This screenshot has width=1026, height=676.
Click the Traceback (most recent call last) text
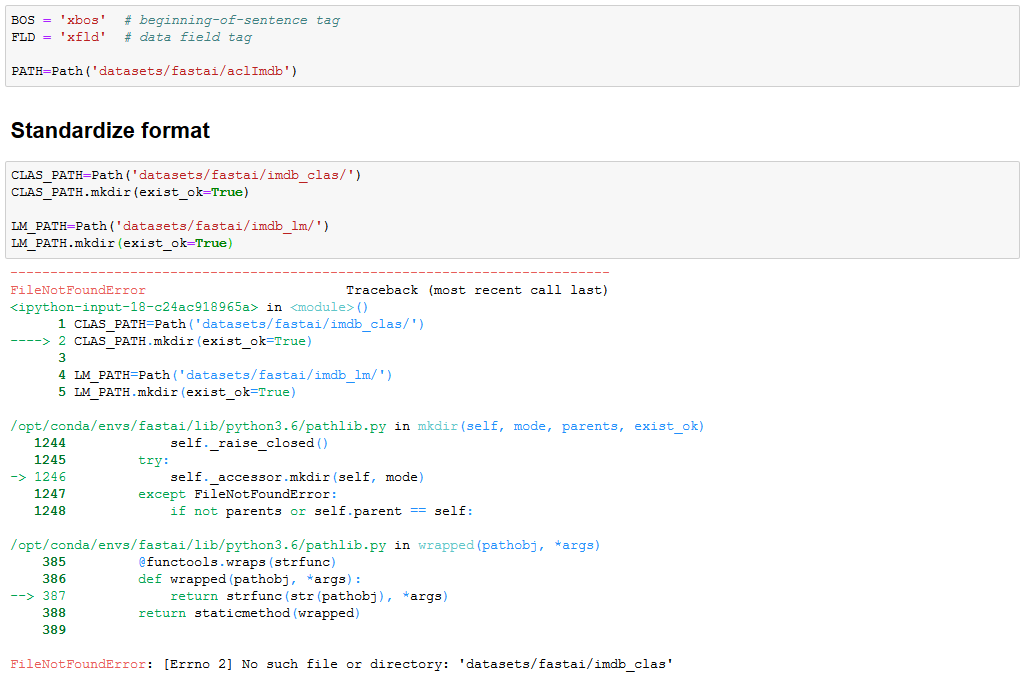tap(476, 290)
